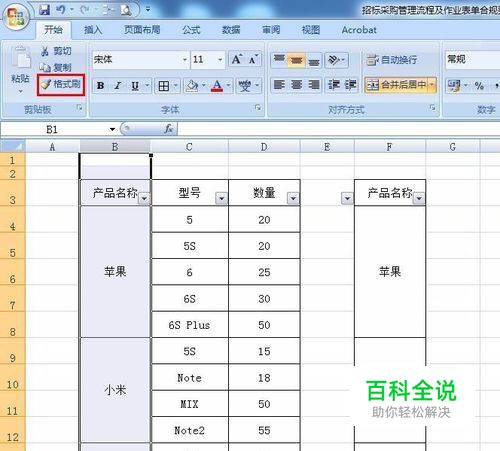
Task: Select row 6 header
Action: 13,273
